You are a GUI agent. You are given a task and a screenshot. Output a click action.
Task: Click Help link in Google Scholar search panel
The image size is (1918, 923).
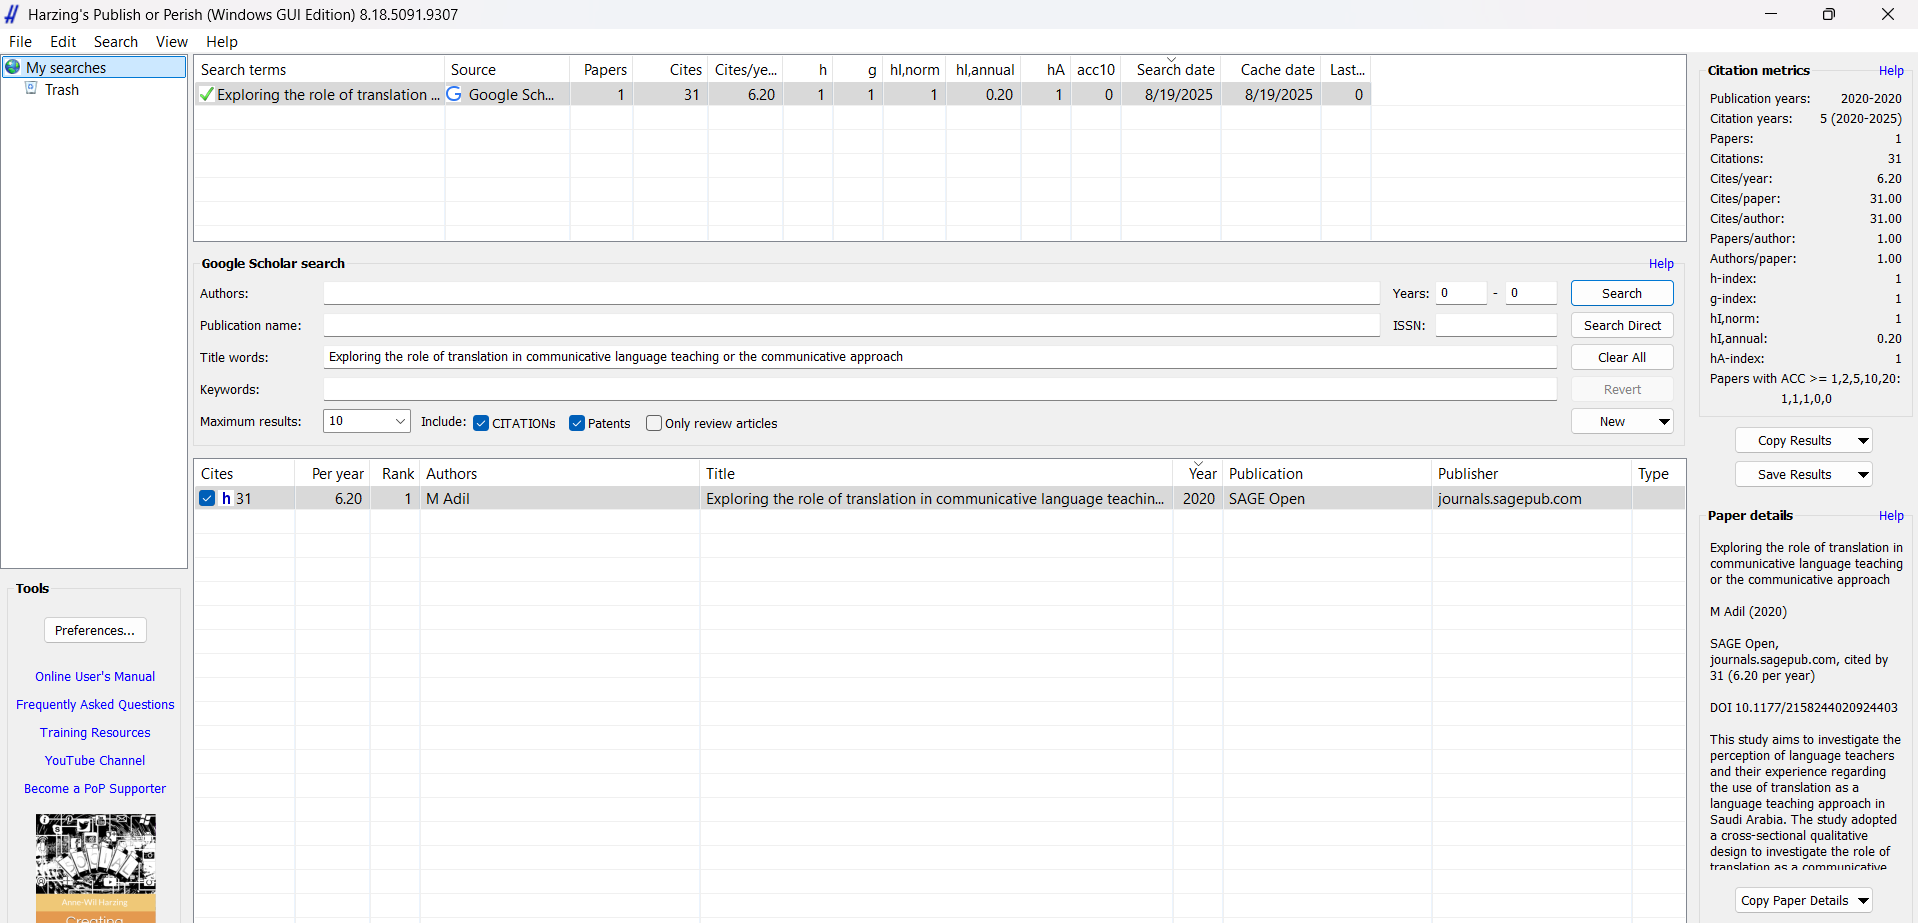click(x=1661, y=263)
